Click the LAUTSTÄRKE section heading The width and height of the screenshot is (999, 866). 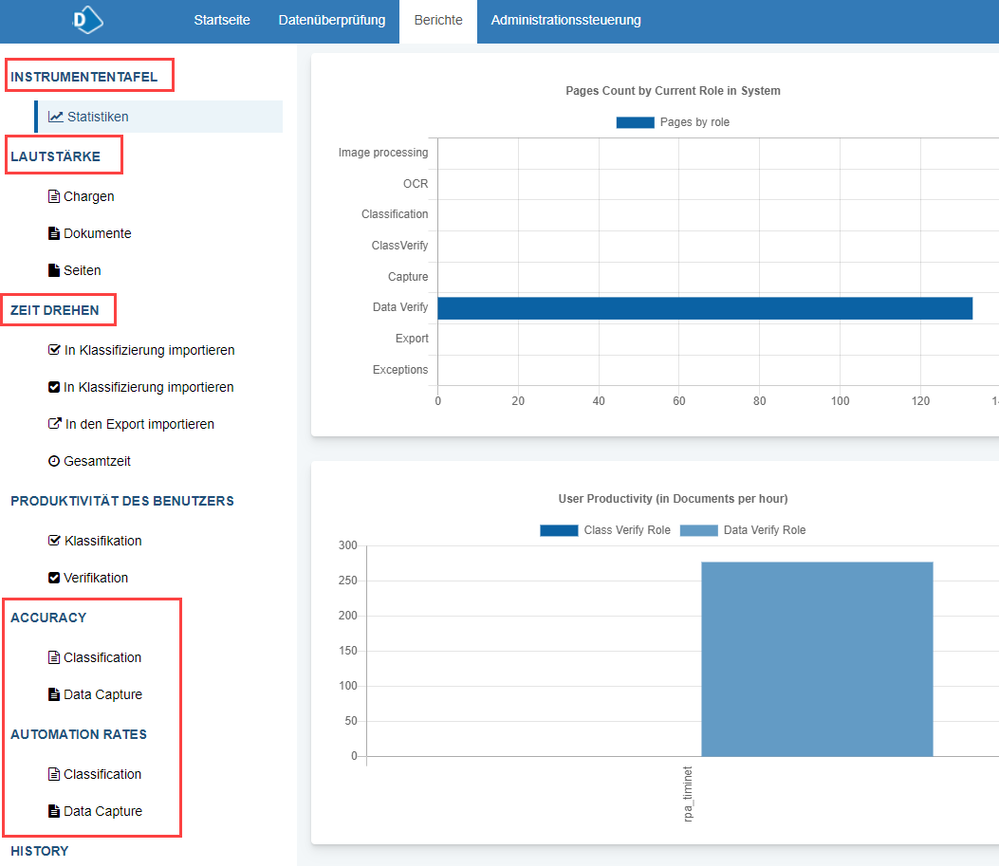[55, 157]
